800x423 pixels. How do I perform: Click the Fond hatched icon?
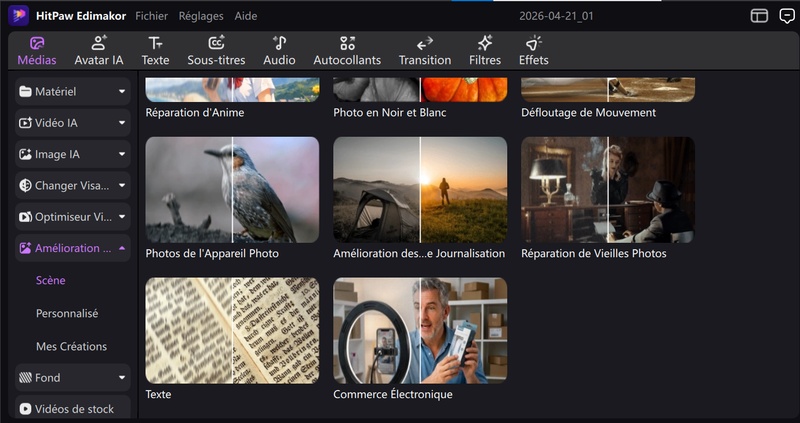pos(25,378)
